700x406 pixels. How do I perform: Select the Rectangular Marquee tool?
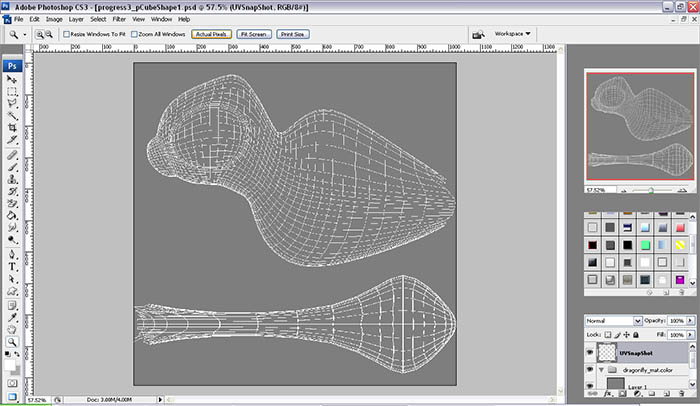point(12,92)
